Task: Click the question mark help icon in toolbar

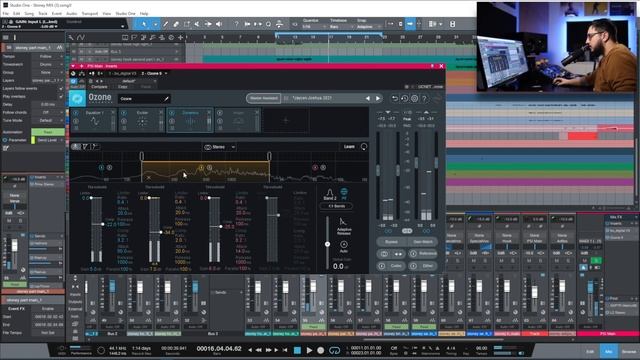Action: point(236,24)
